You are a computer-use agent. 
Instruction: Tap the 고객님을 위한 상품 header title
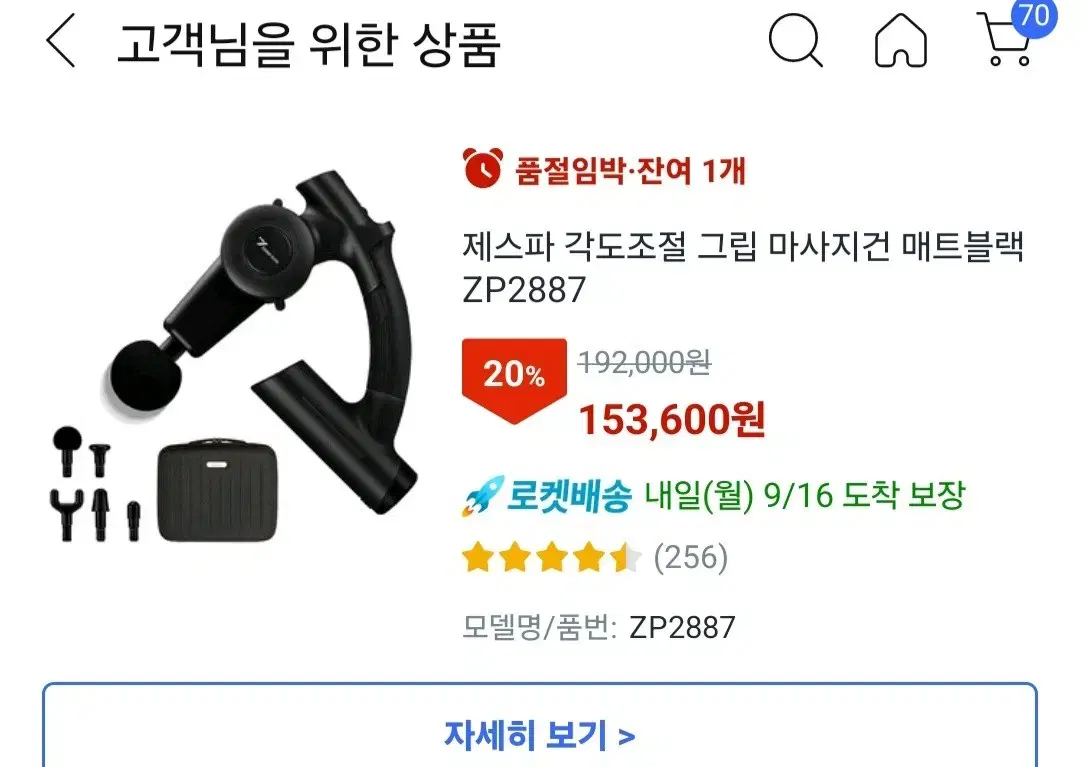tap(308, 44)
